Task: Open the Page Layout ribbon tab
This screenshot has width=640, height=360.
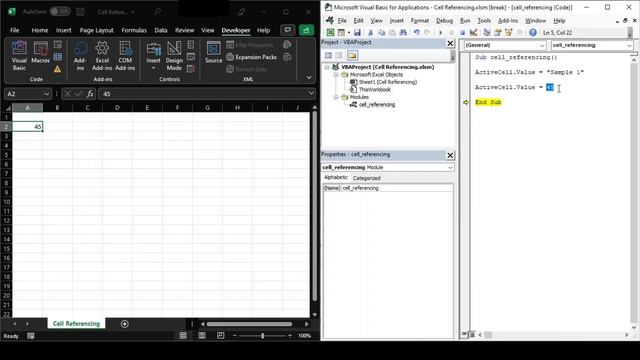Action: coord(96,30)
